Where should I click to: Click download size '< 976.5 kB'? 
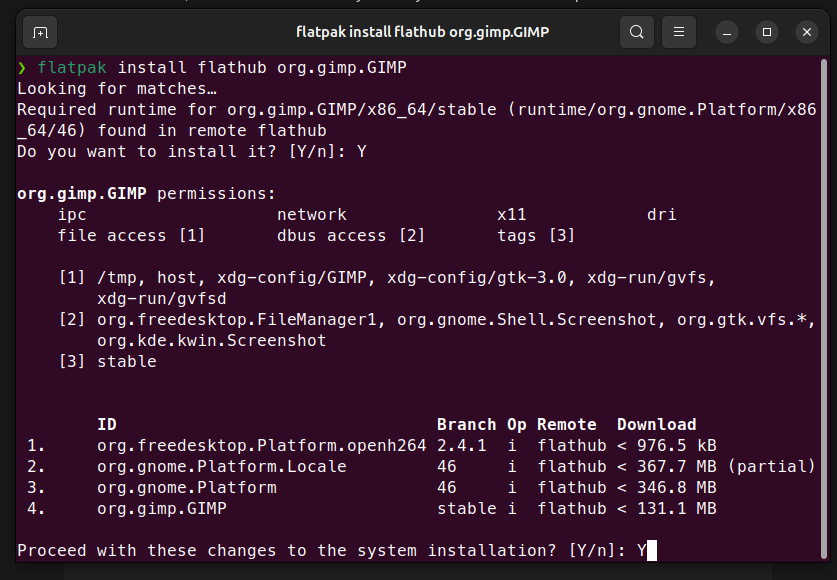tap(667, 446)
